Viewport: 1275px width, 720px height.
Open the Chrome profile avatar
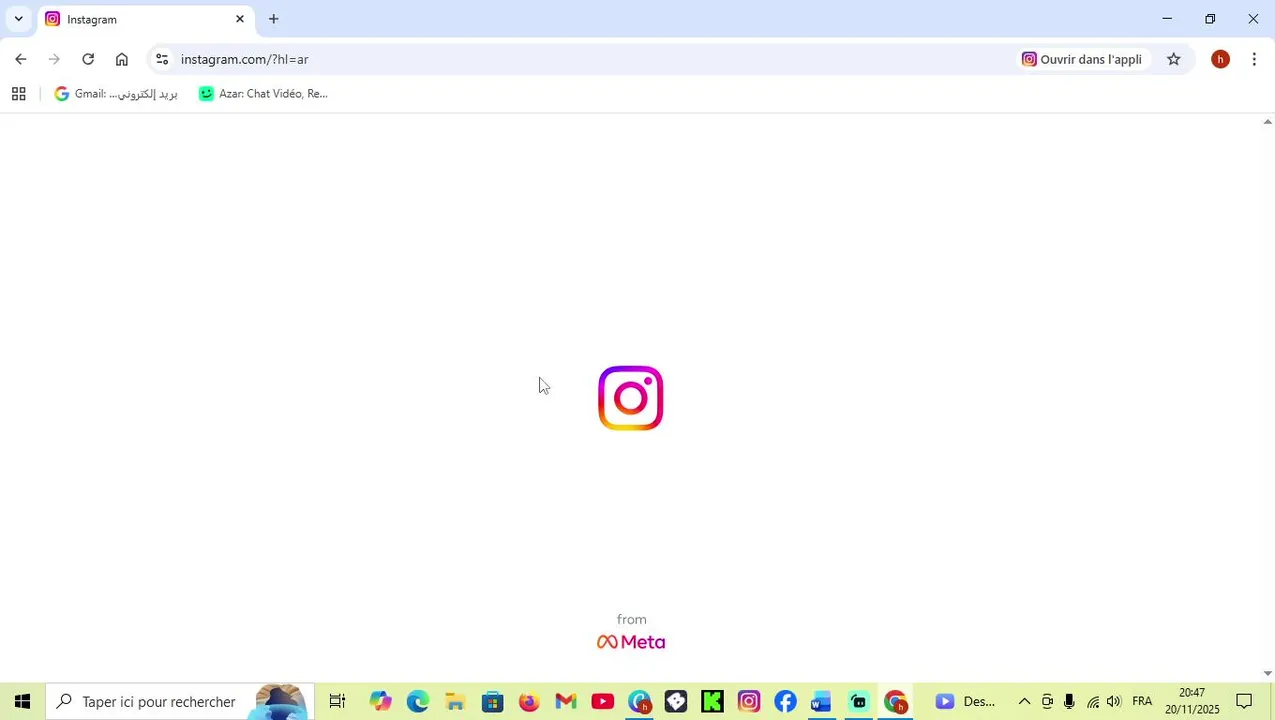(1220, 59)
